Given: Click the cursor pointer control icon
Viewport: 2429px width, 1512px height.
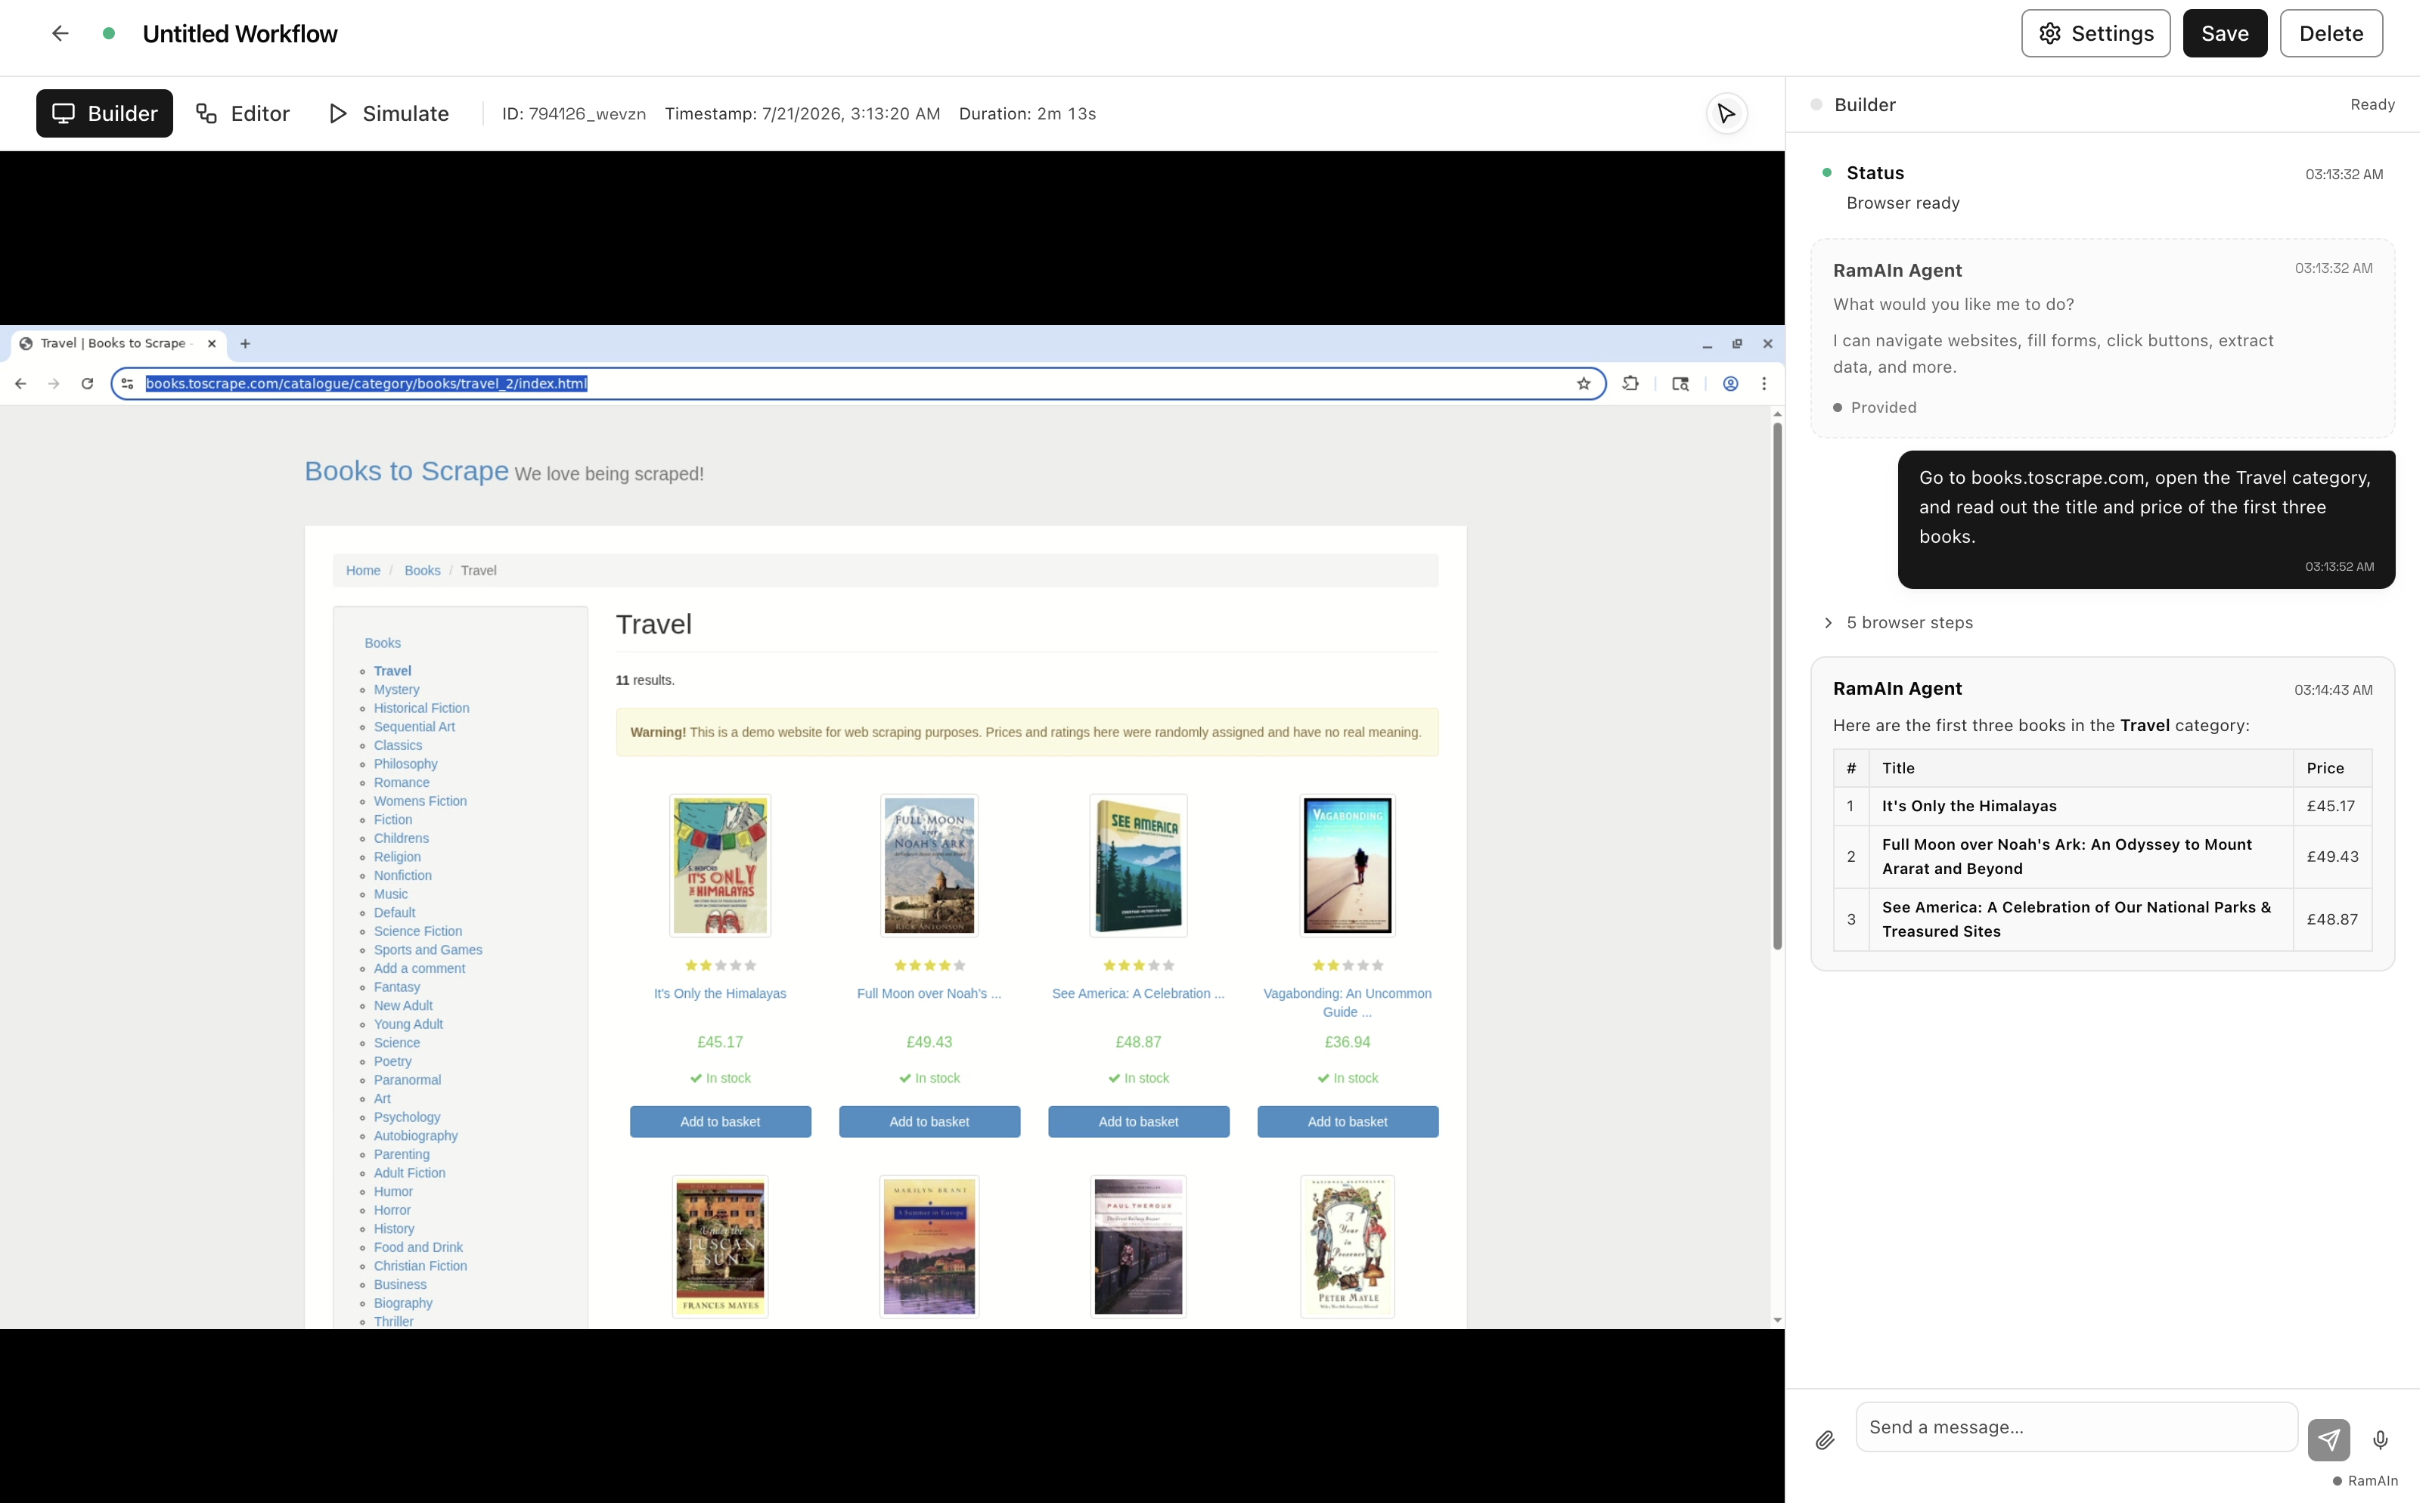Looking at the screenshot, I should [1733, 114].
